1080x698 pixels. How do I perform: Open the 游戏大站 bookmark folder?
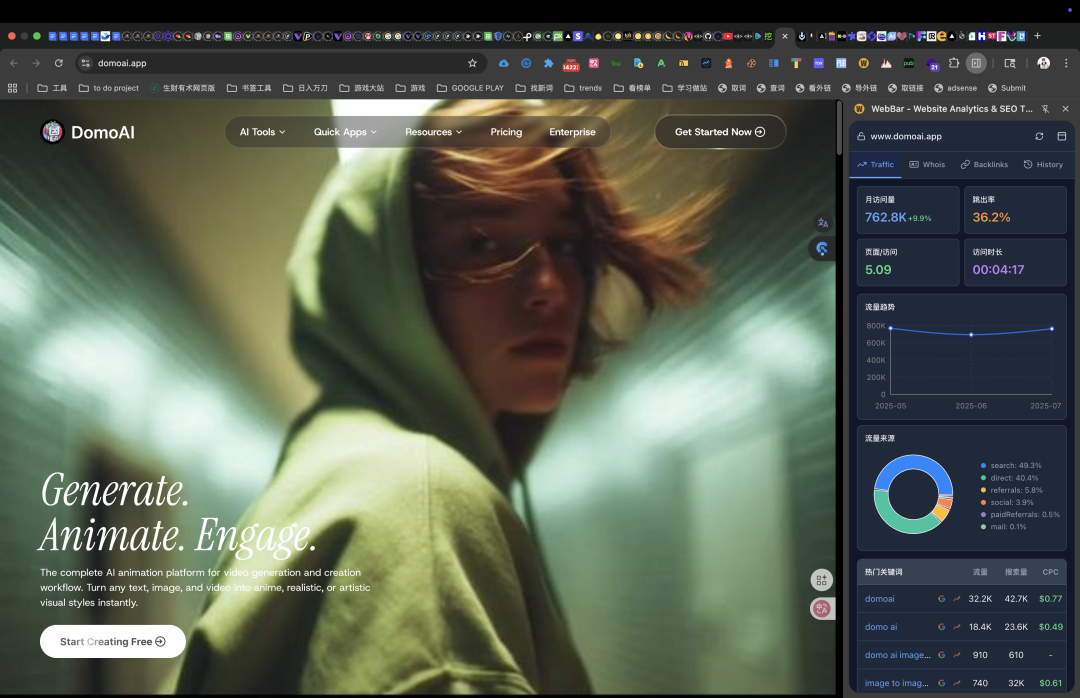[x=362, y=88]
